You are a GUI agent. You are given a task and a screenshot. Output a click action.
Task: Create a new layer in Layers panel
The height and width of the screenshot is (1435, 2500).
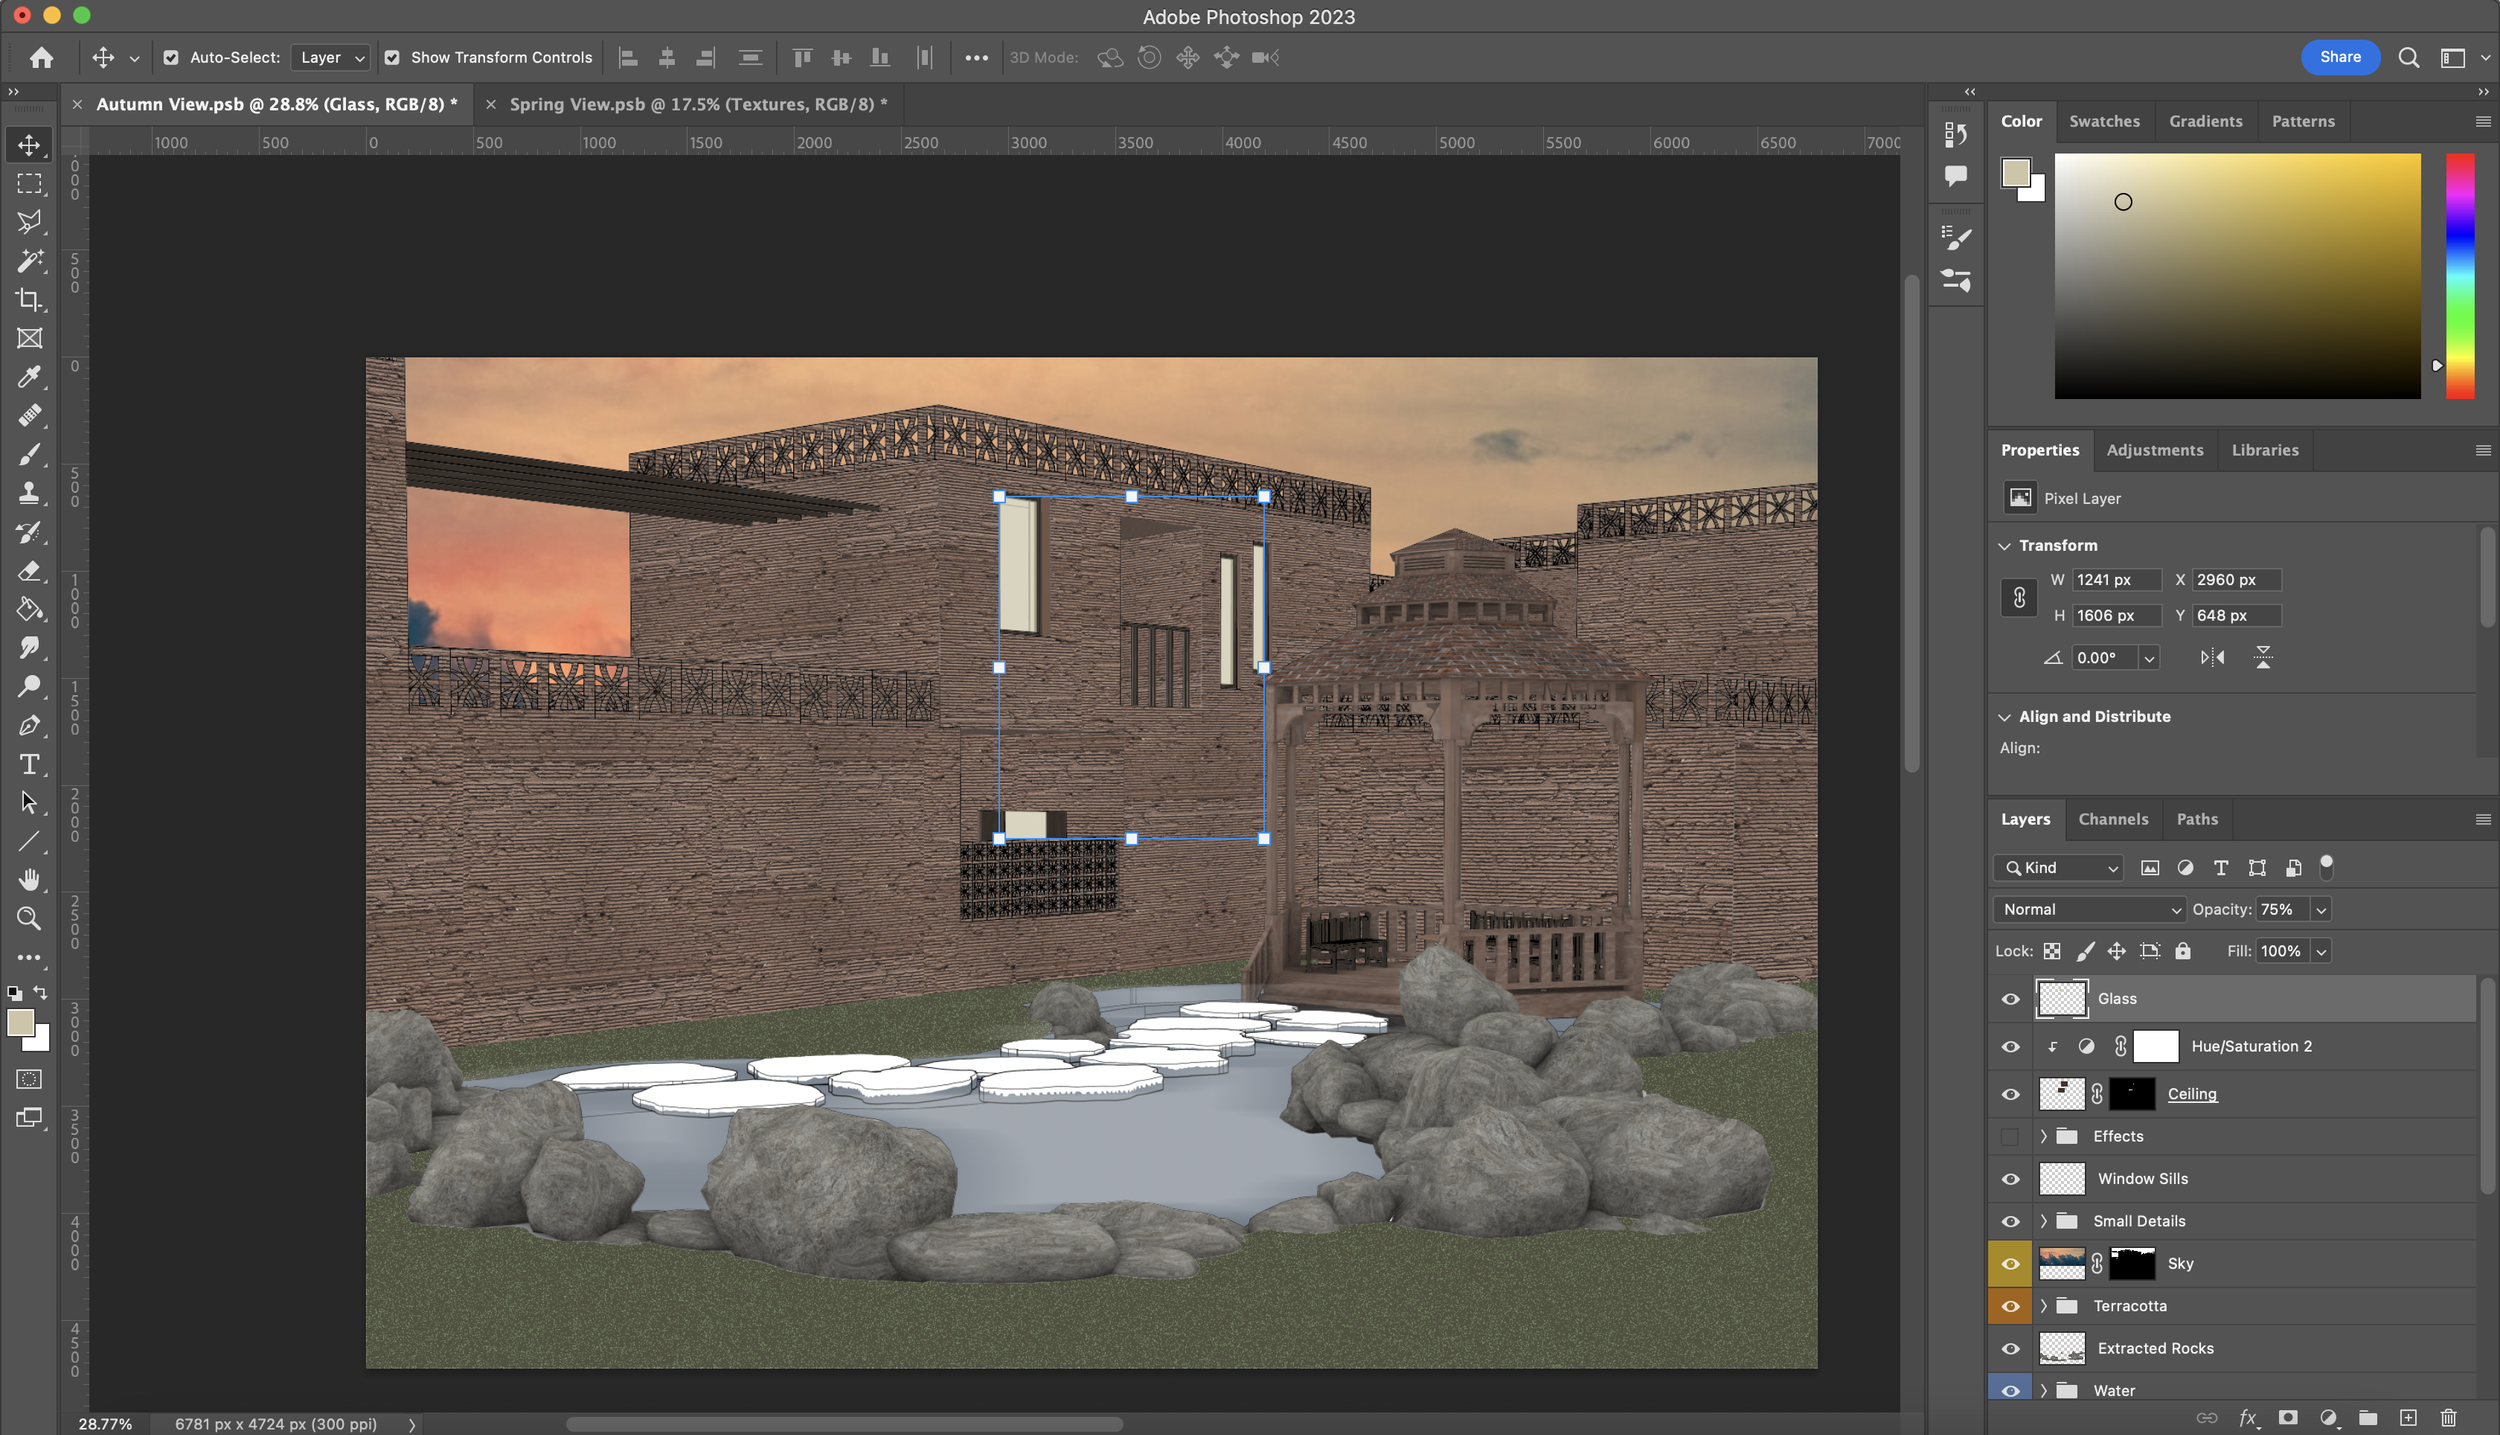2408,1417
